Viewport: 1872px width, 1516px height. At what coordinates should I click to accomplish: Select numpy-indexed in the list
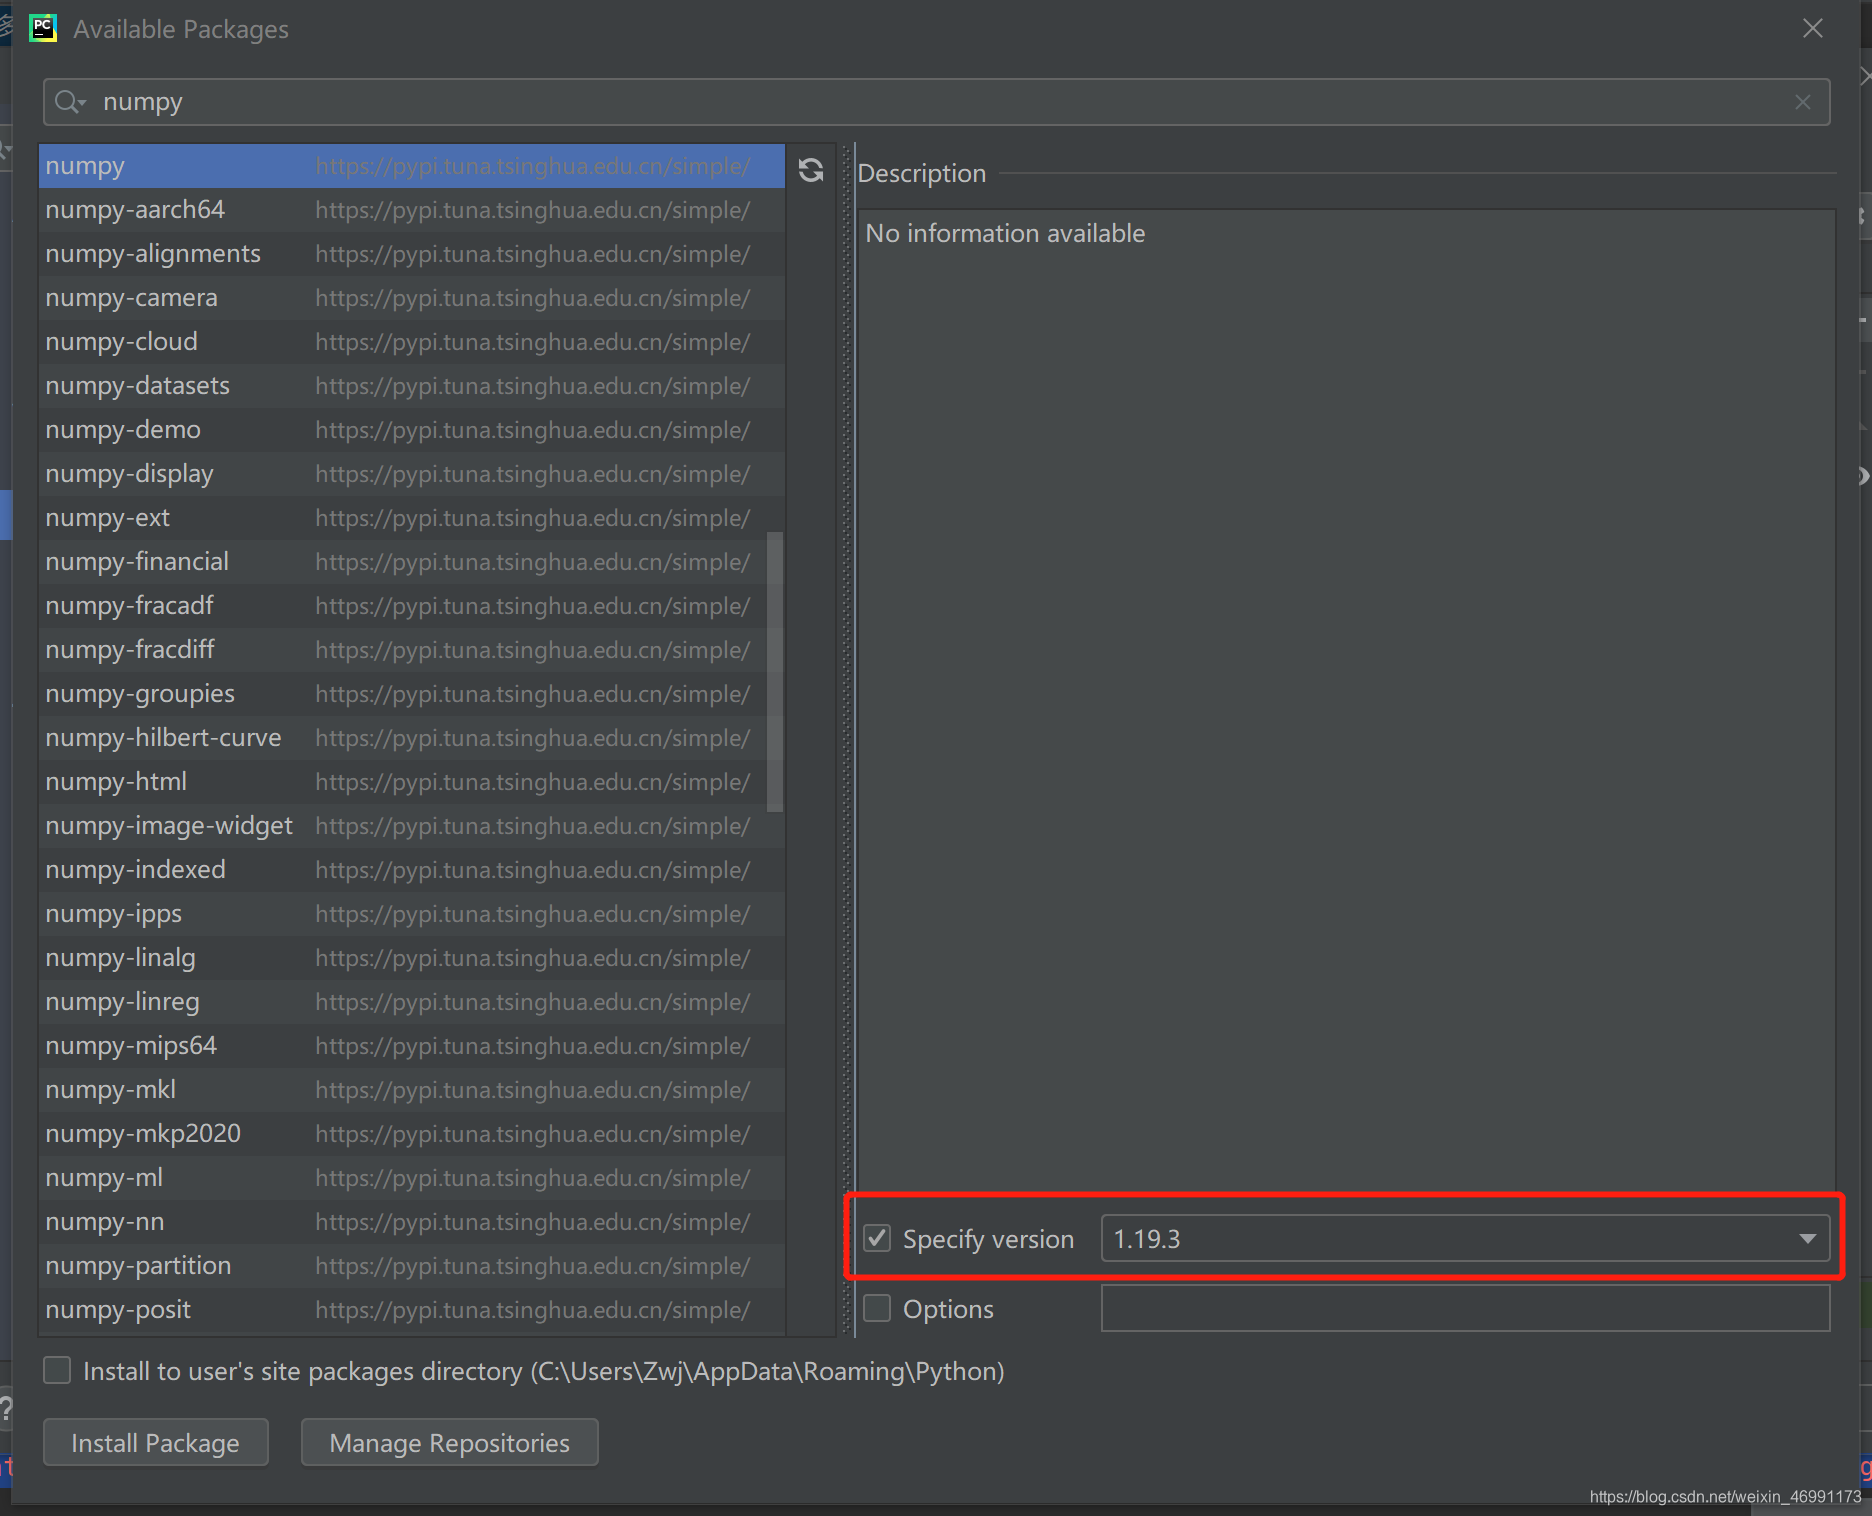pos(412,870)
